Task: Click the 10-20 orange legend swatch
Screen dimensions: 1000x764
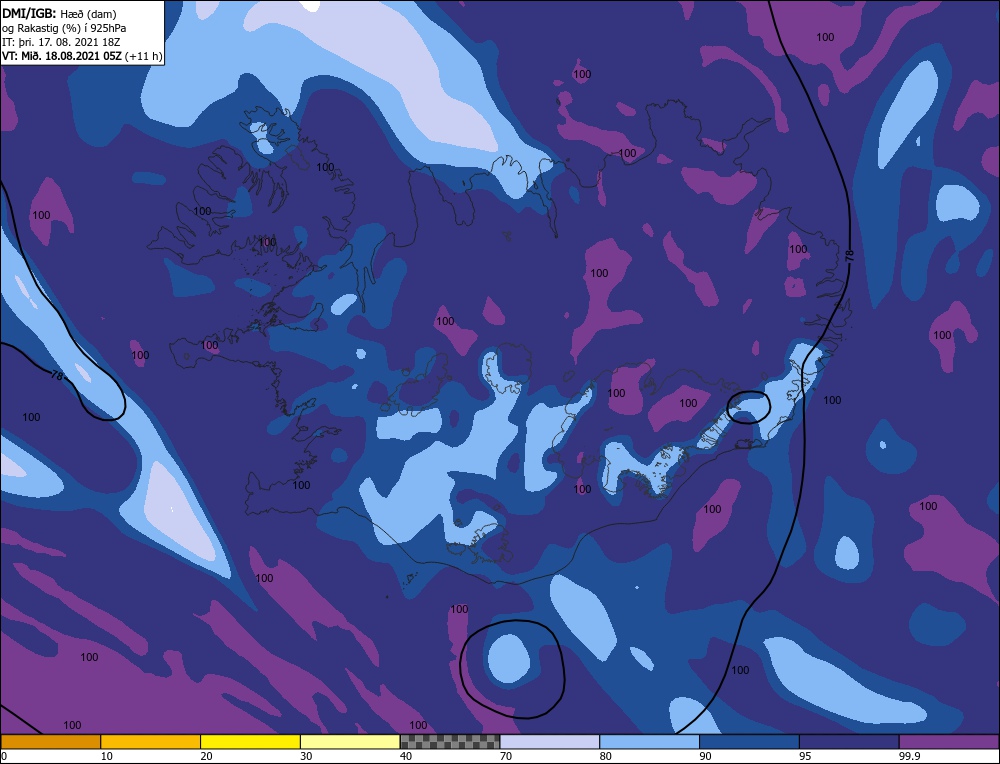Action: 151,742
